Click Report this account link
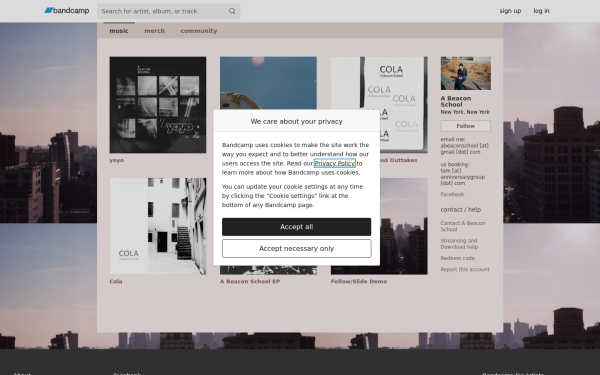The image size is (600, 375). [465, 269]
